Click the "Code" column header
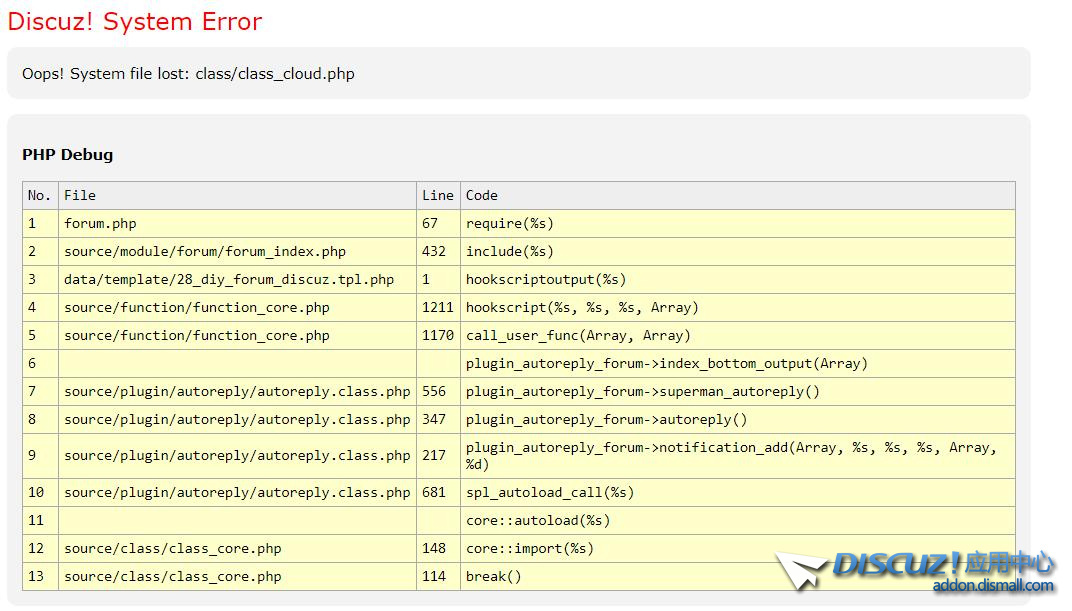The image size is (1072, 611). click(481, 196)
